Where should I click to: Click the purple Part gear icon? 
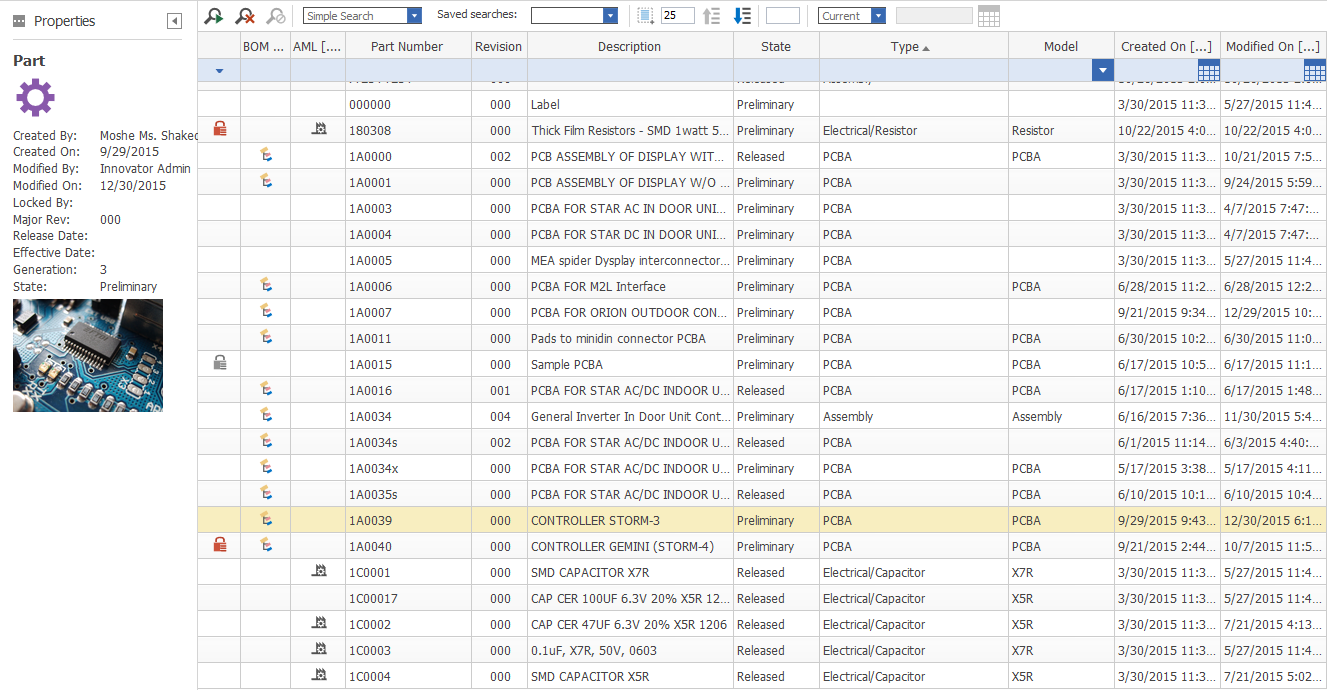pos(35,98)
